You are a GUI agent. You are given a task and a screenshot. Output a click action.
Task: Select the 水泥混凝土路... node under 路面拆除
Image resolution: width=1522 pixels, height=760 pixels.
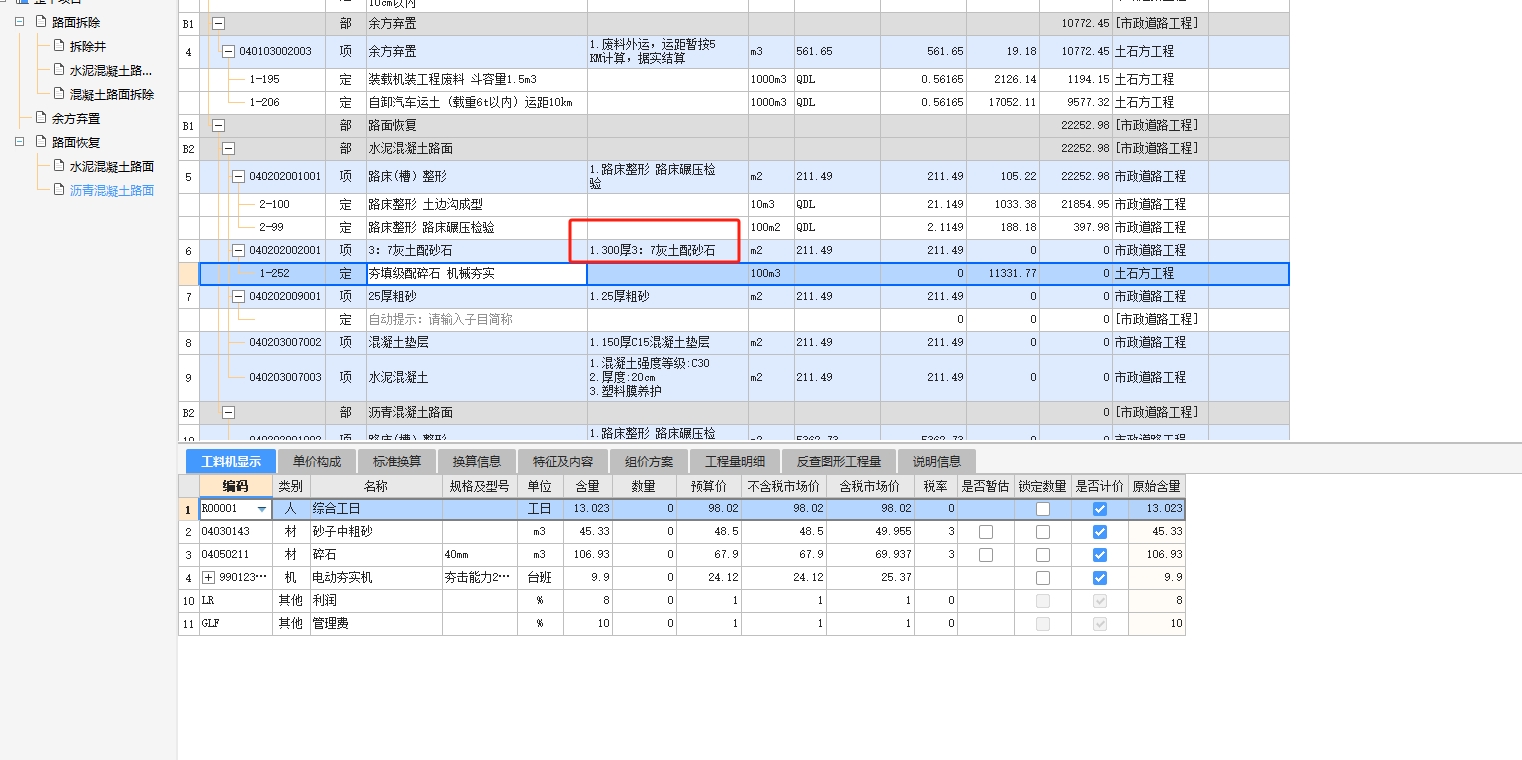tap(111, 70)
